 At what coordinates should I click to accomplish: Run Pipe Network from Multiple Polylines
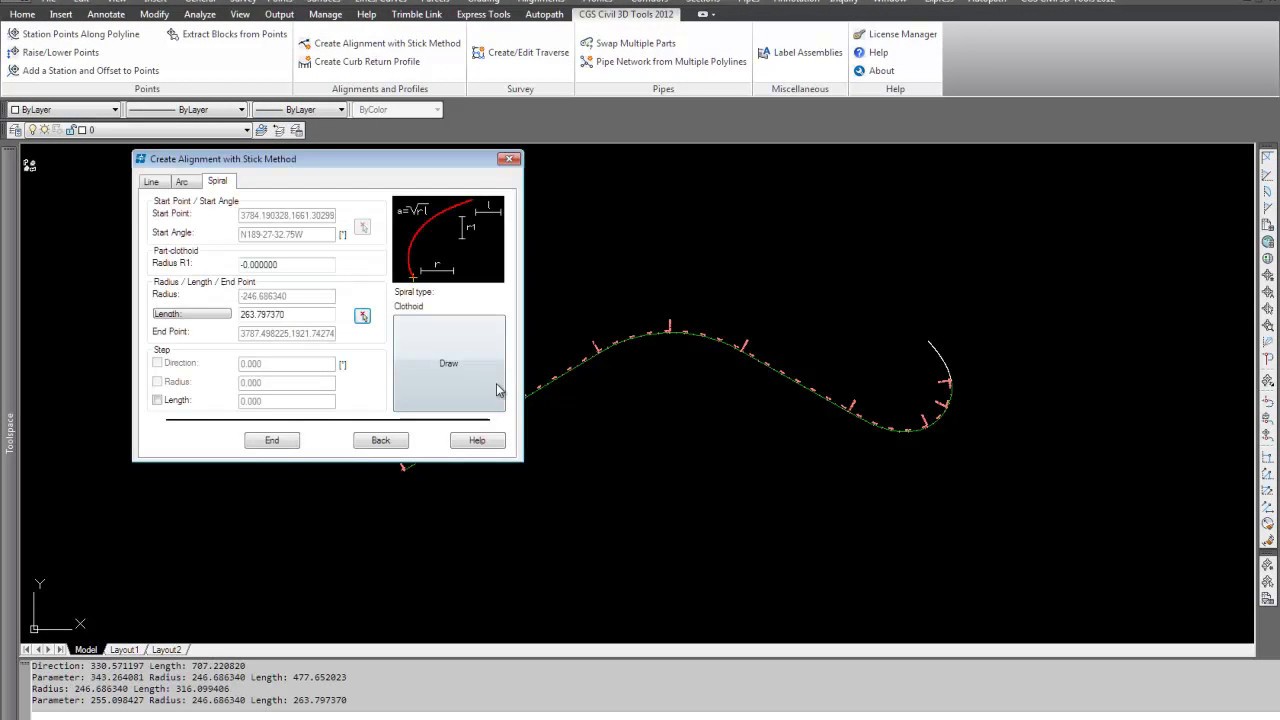coord(663,61)
